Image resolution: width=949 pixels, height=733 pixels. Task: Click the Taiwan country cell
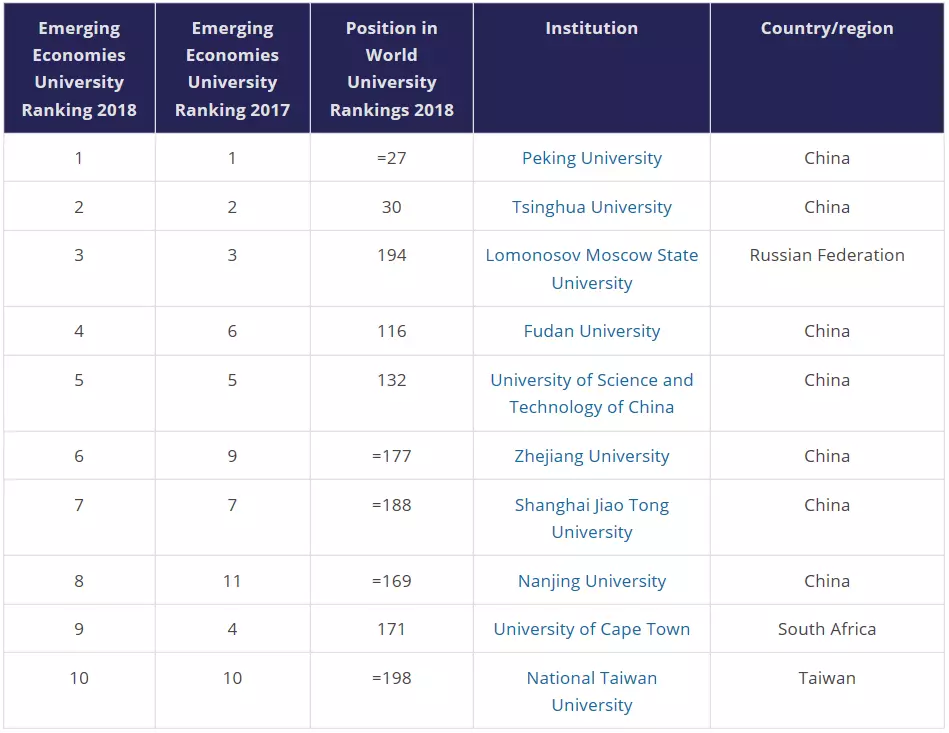(x=826, y=678)
